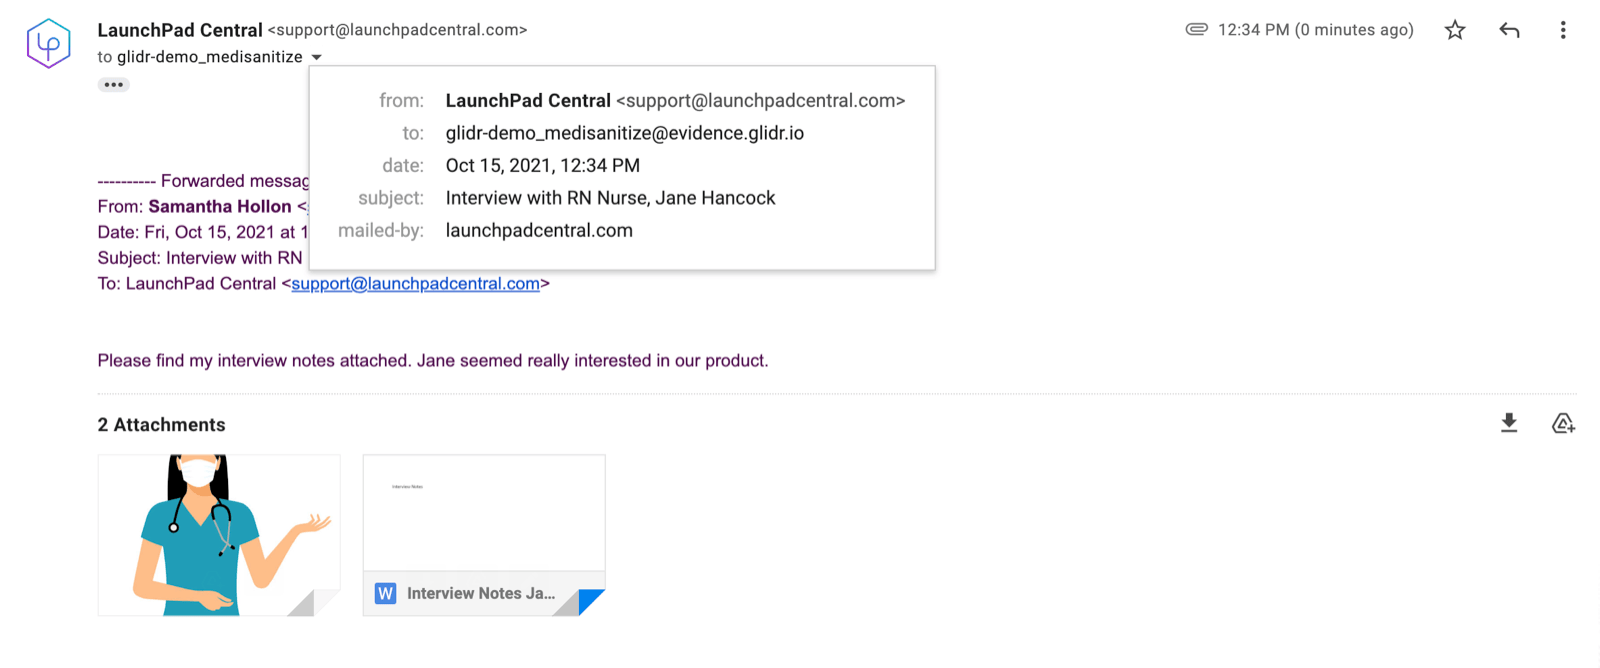Collapse the recipient details dropdown arrow

click(x=316, y=57)
